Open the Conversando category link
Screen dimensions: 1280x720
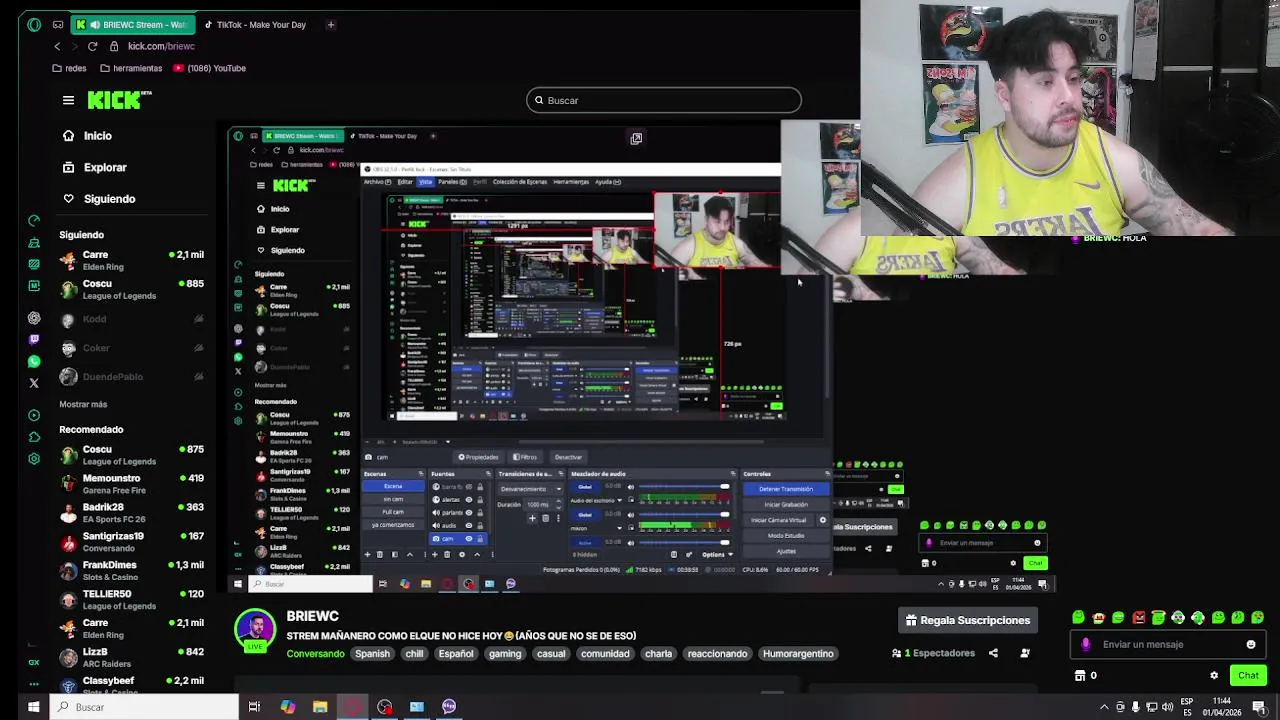click(x=315, y=654)
